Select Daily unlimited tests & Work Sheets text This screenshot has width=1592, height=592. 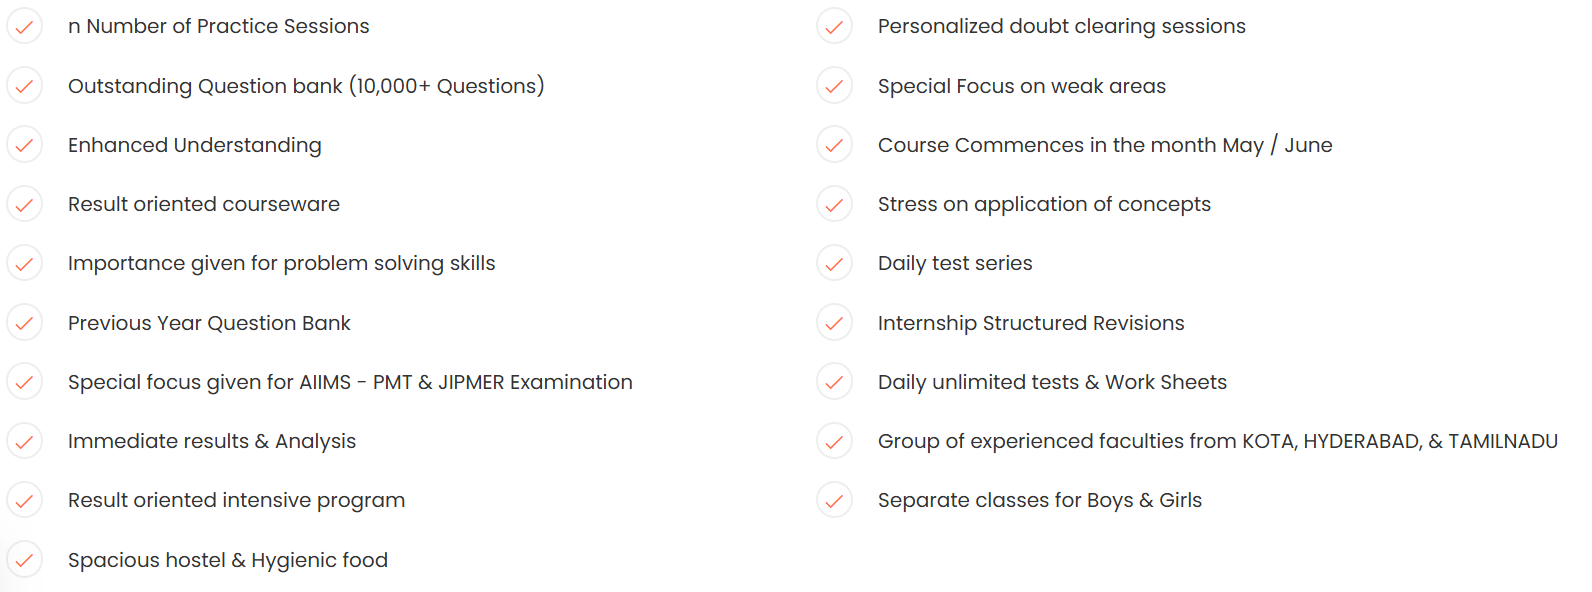pyautogui.click(x=1052, y=382)
